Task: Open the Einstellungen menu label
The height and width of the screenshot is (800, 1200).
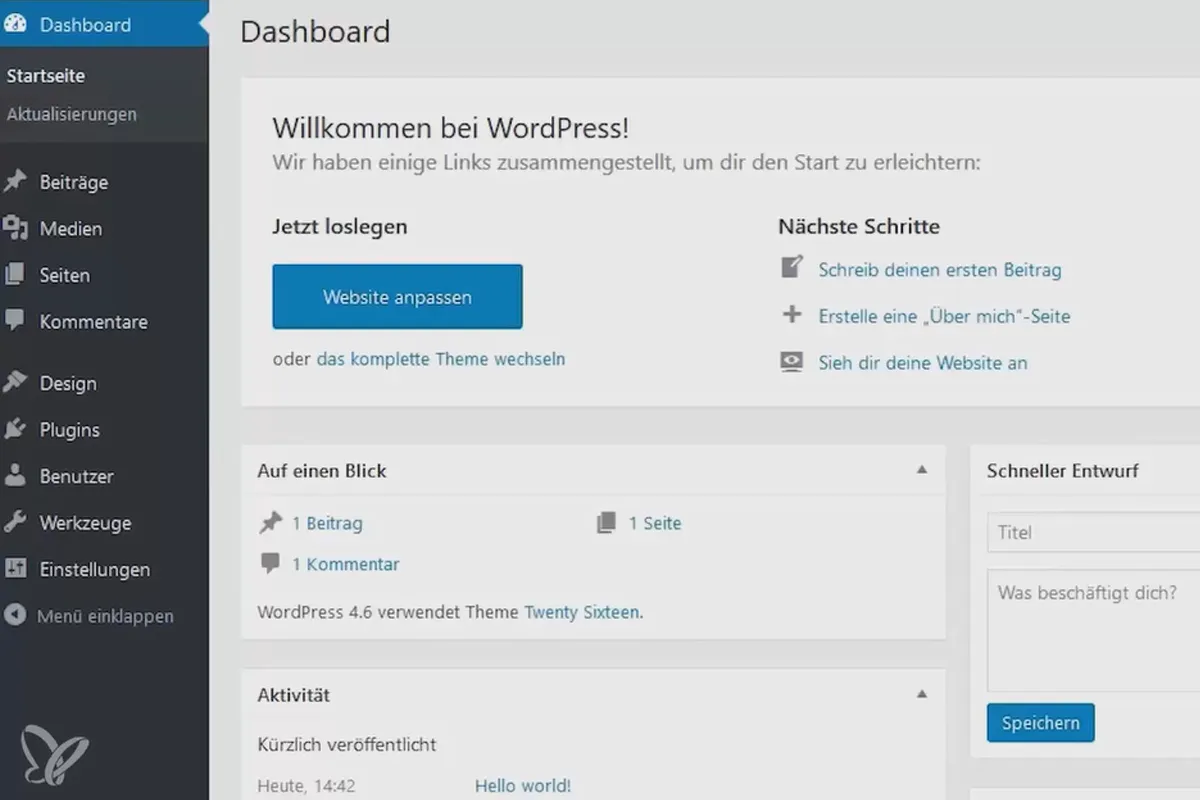Action: (95, 570)
